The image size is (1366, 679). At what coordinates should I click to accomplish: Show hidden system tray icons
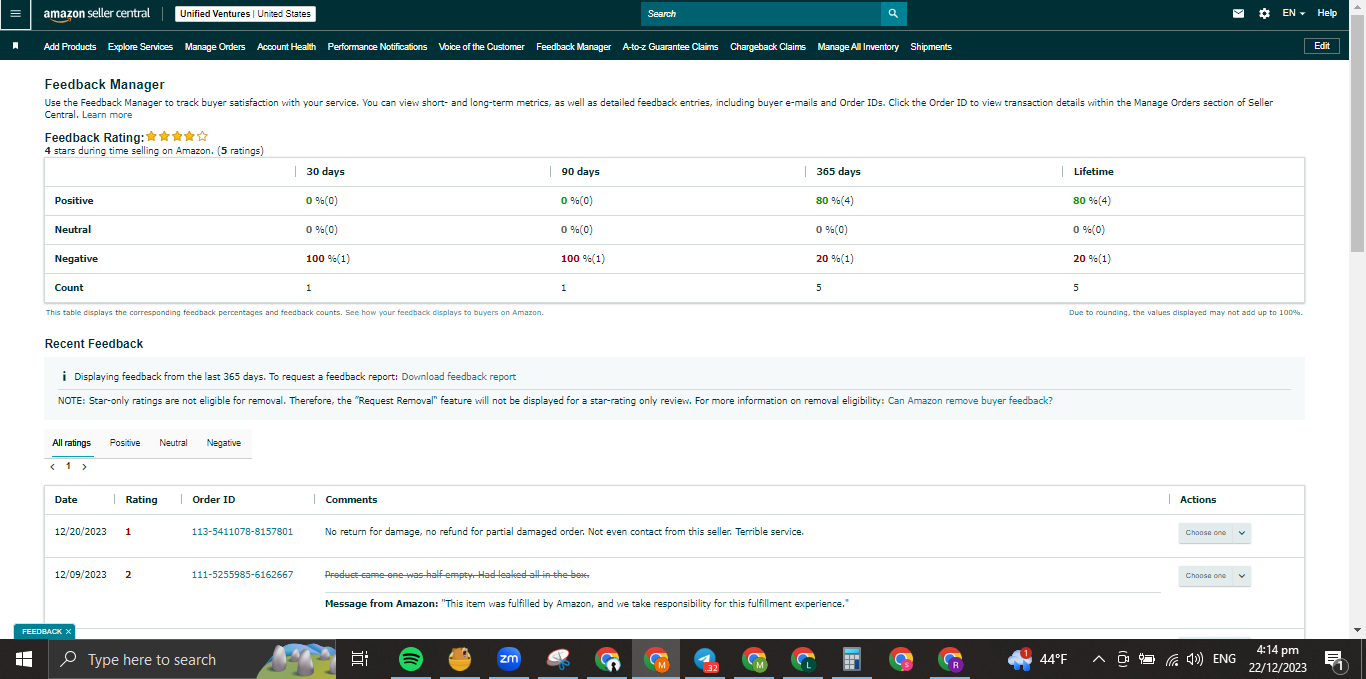click(x=1098, y=659)
